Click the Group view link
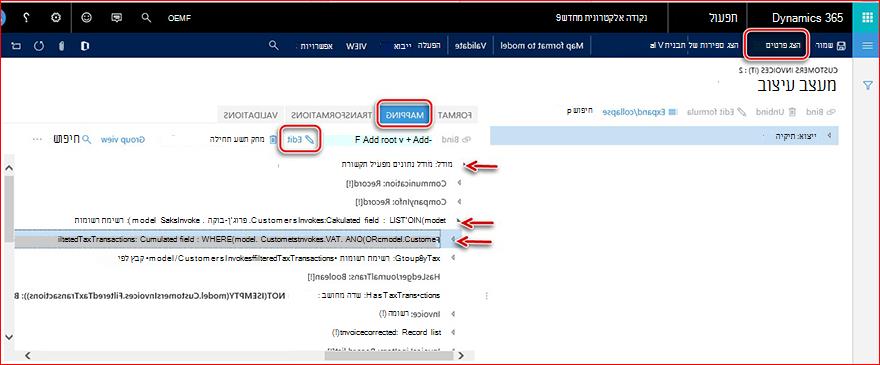This screenshot has width=880, height=365. tap(122, 139)
